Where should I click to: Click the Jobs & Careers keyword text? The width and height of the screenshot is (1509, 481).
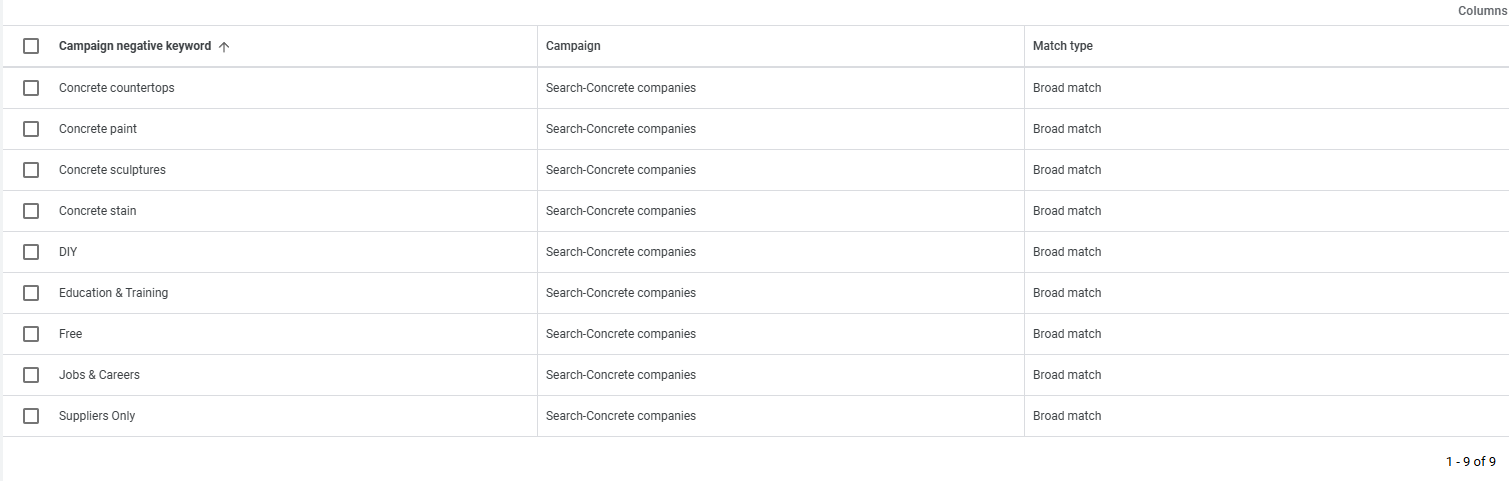click(99, 375)
